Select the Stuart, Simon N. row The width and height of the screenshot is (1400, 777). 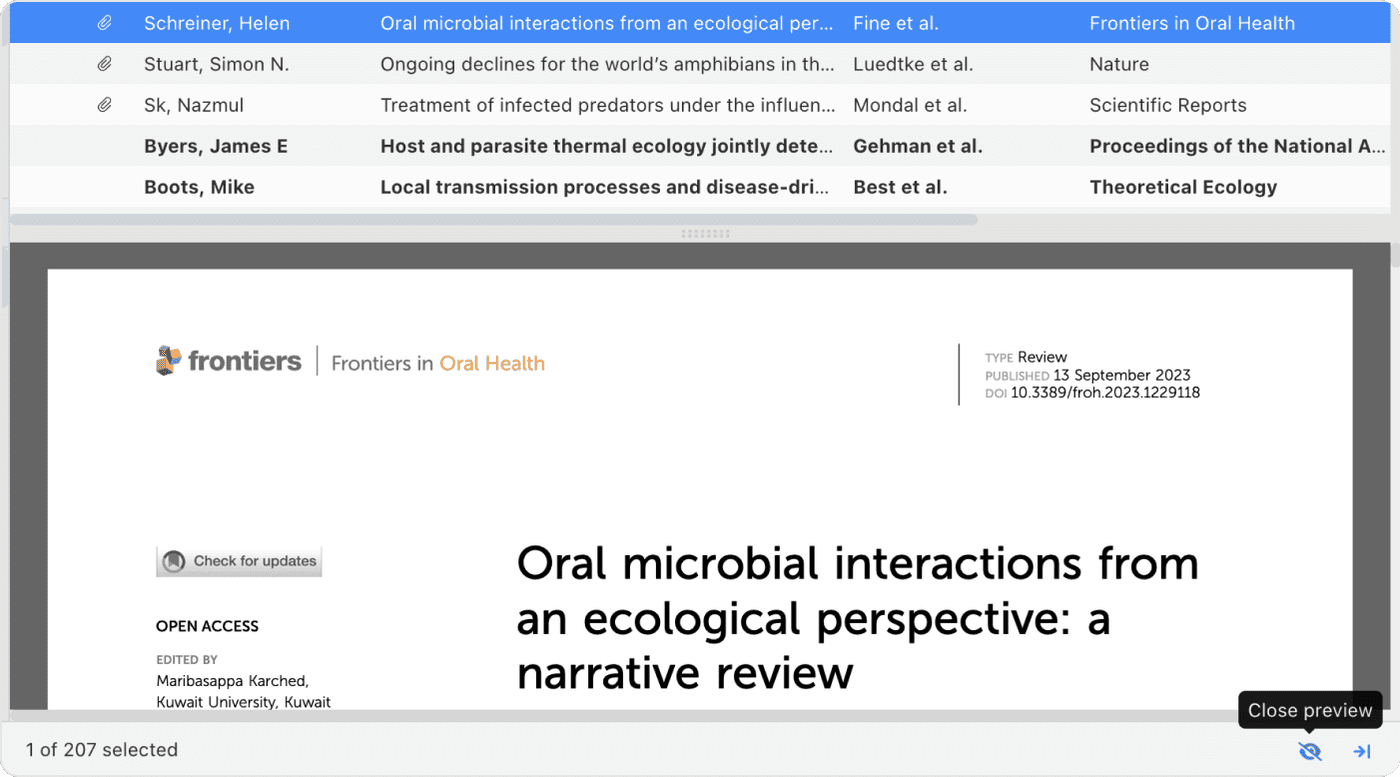(233, 63)
